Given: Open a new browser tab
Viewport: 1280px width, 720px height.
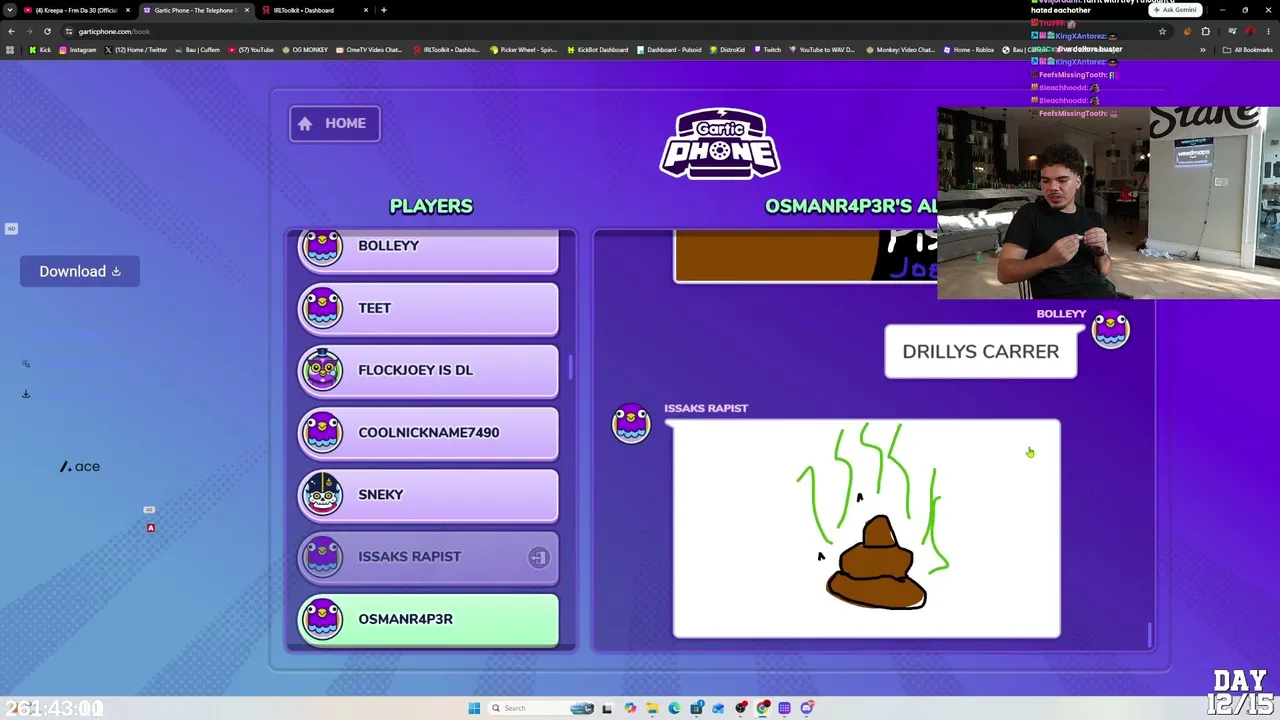Looking at the screenshot, I should tap(384, 10).
